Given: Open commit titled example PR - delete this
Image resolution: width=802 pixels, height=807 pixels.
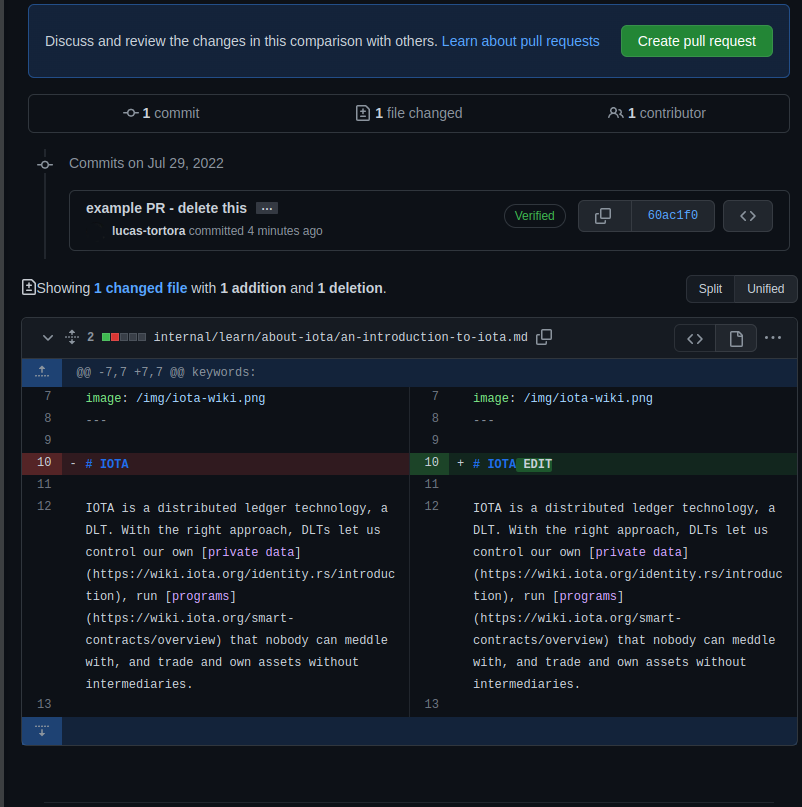Looking at the screenshot, I should point(166,208).
